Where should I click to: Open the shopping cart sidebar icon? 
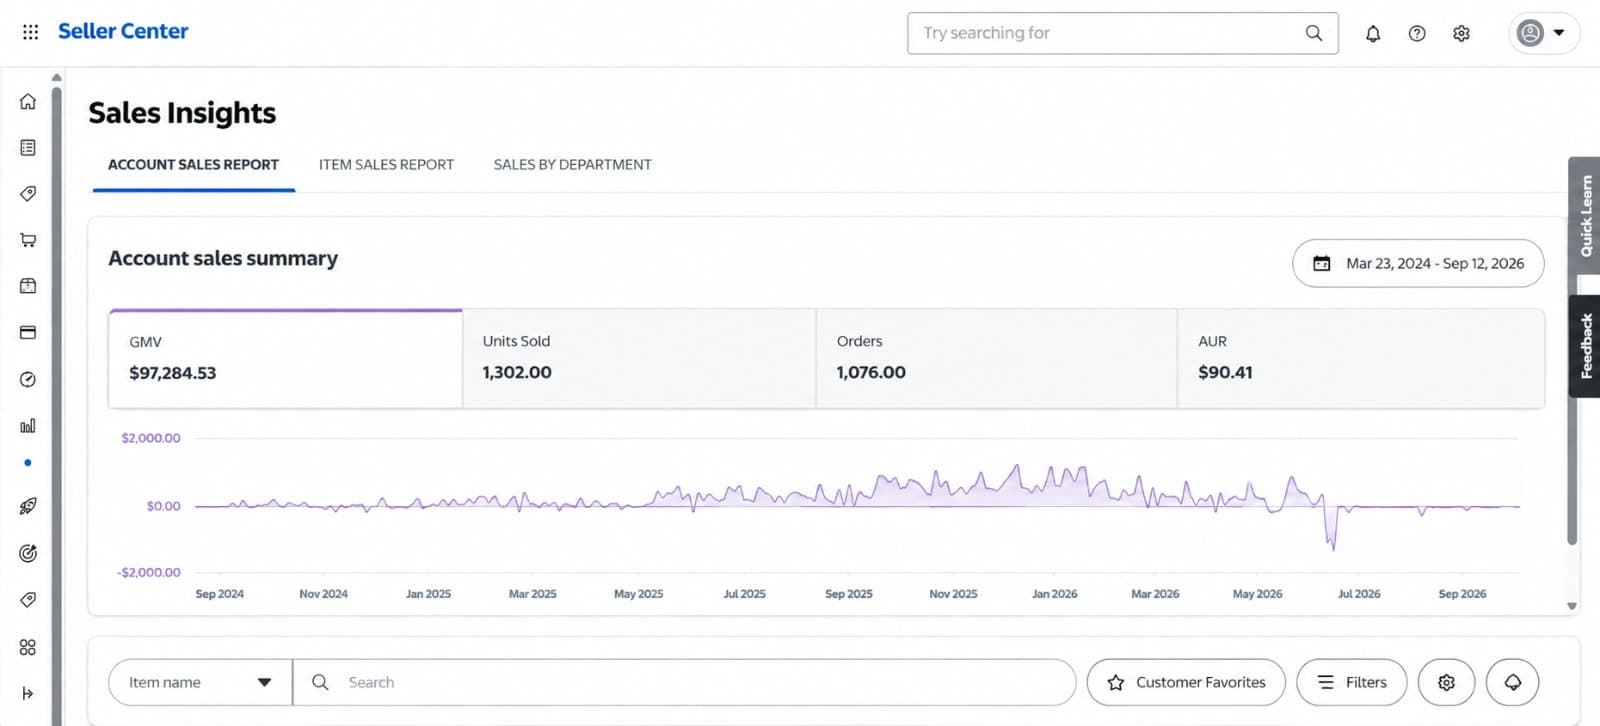(x=28, y=240)
